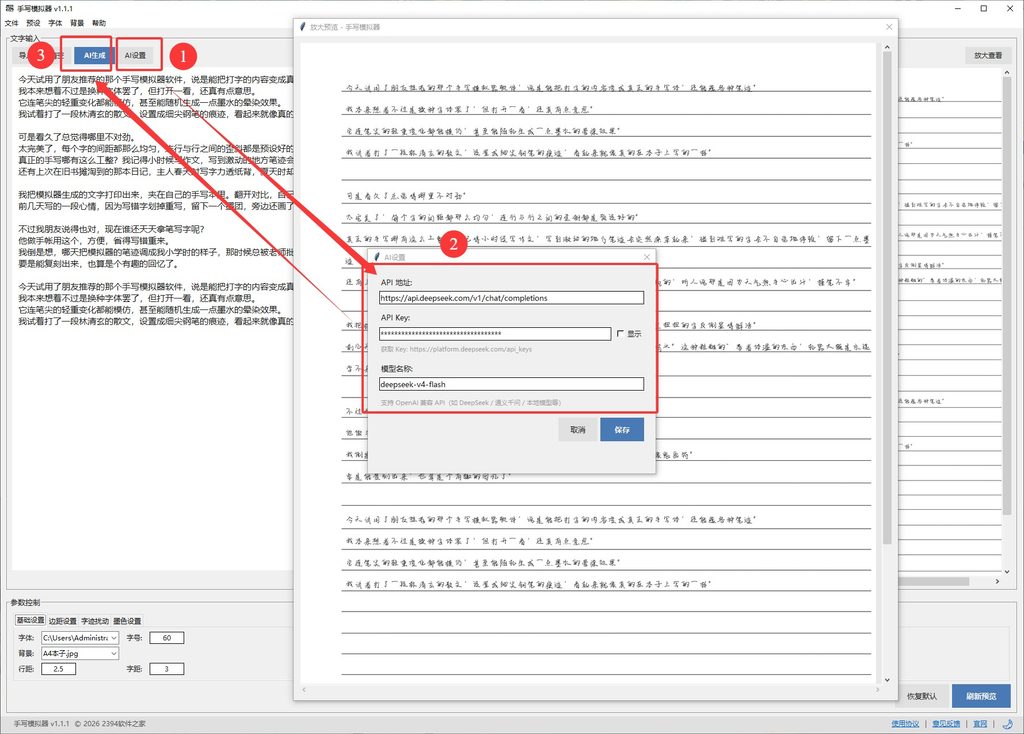Click main preview panel vertical scrollbar

click(1006, 294)
